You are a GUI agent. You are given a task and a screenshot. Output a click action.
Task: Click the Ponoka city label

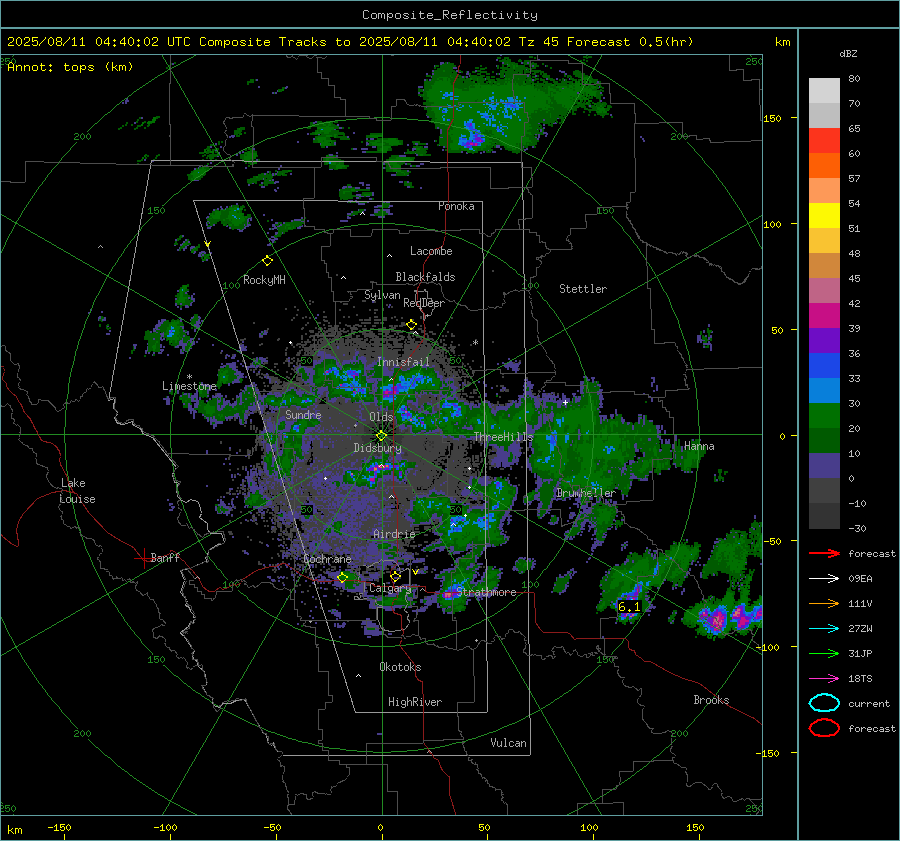point(456,206)
